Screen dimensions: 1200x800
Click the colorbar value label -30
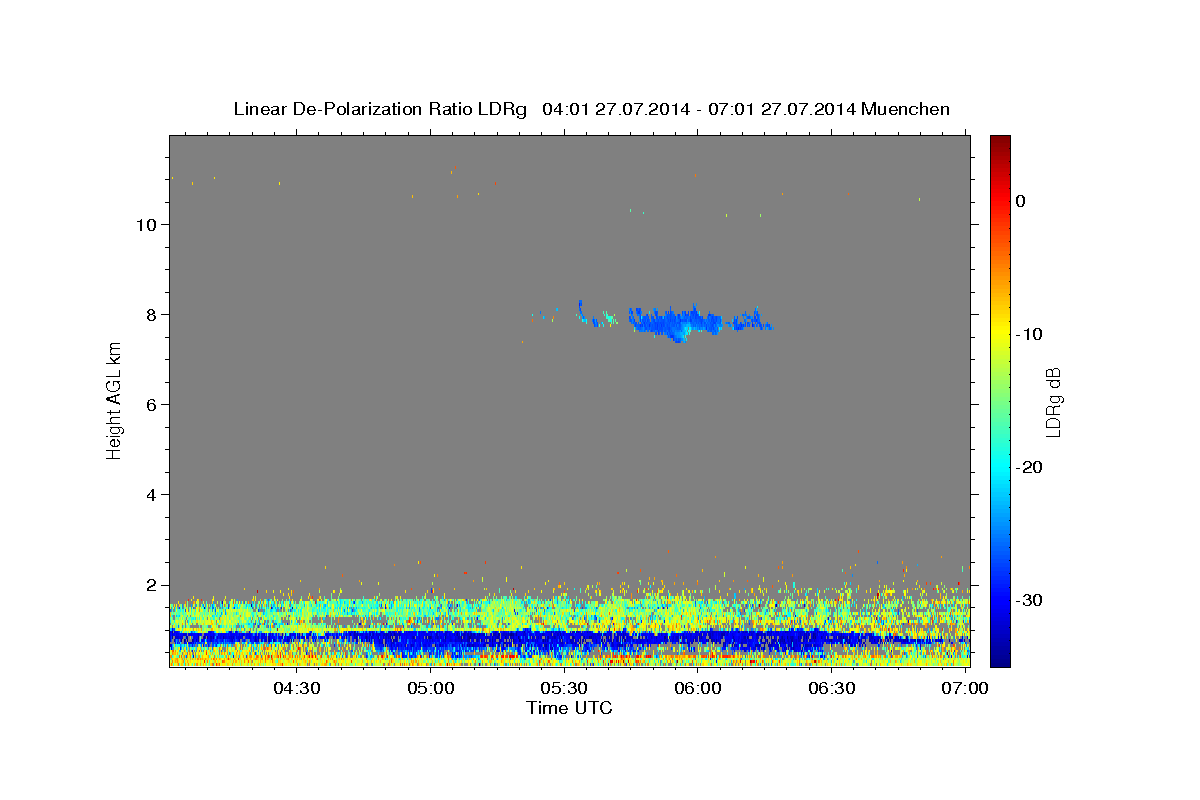pos(1029,600)
